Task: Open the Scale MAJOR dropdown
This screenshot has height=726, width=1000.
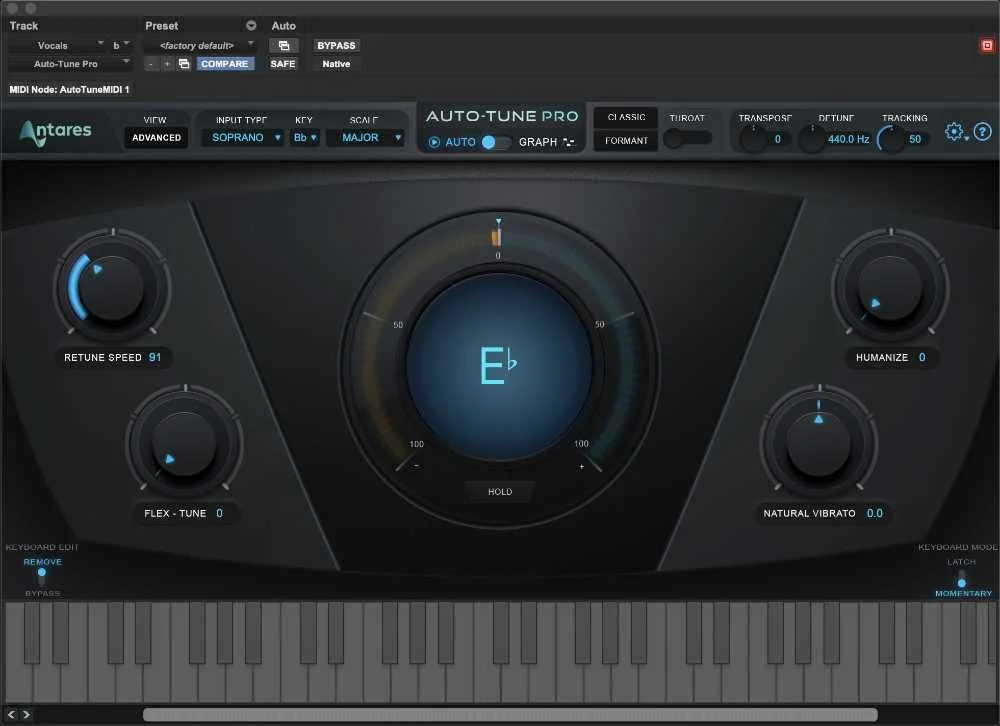Action: coord(365,137)
